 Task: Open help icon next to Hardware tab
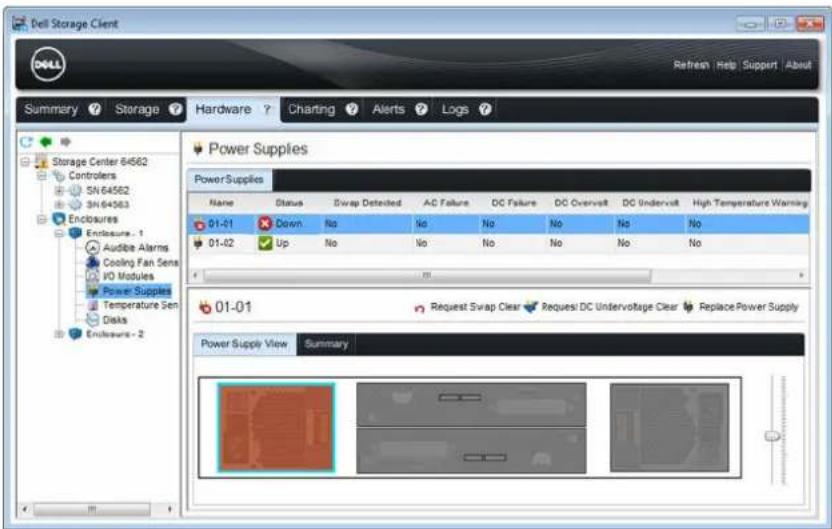[267, 109]
